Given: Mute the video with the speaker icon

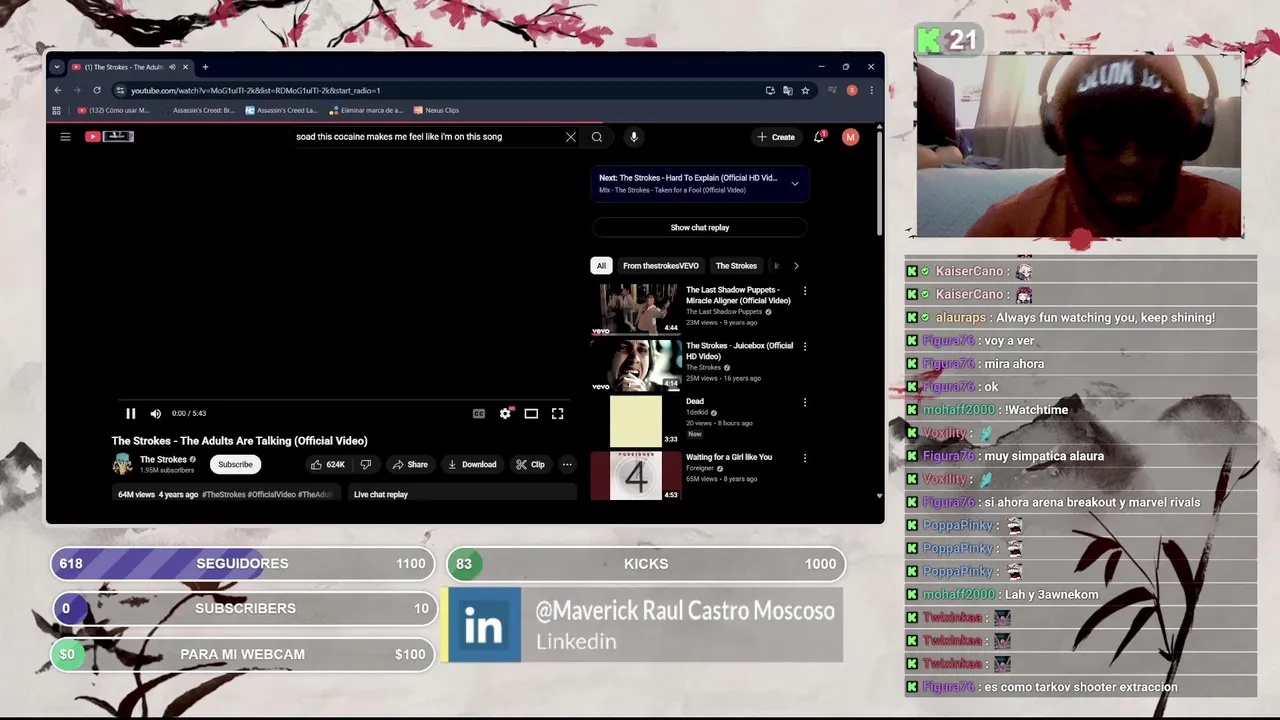Looking at the screenshot, I should [x=156, y=413].
